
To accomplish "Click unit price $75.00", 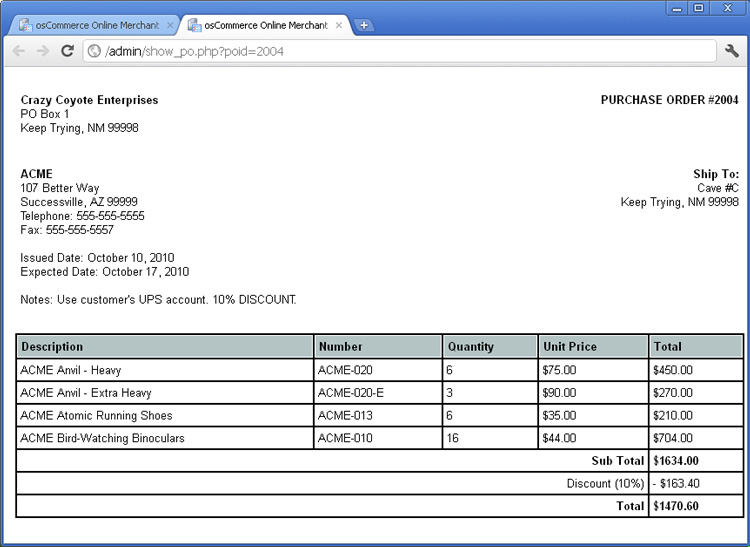I will pyautogui.click(x=559, y=370).
